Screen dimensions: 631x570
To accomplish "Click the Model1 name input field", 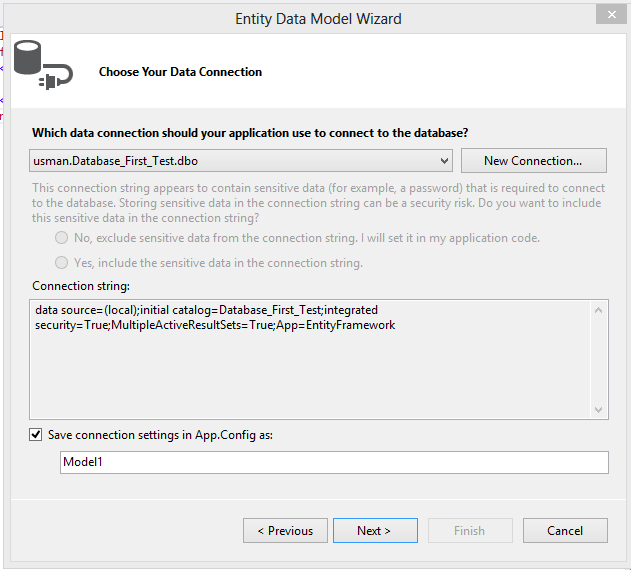I will [x=334, y=462].
